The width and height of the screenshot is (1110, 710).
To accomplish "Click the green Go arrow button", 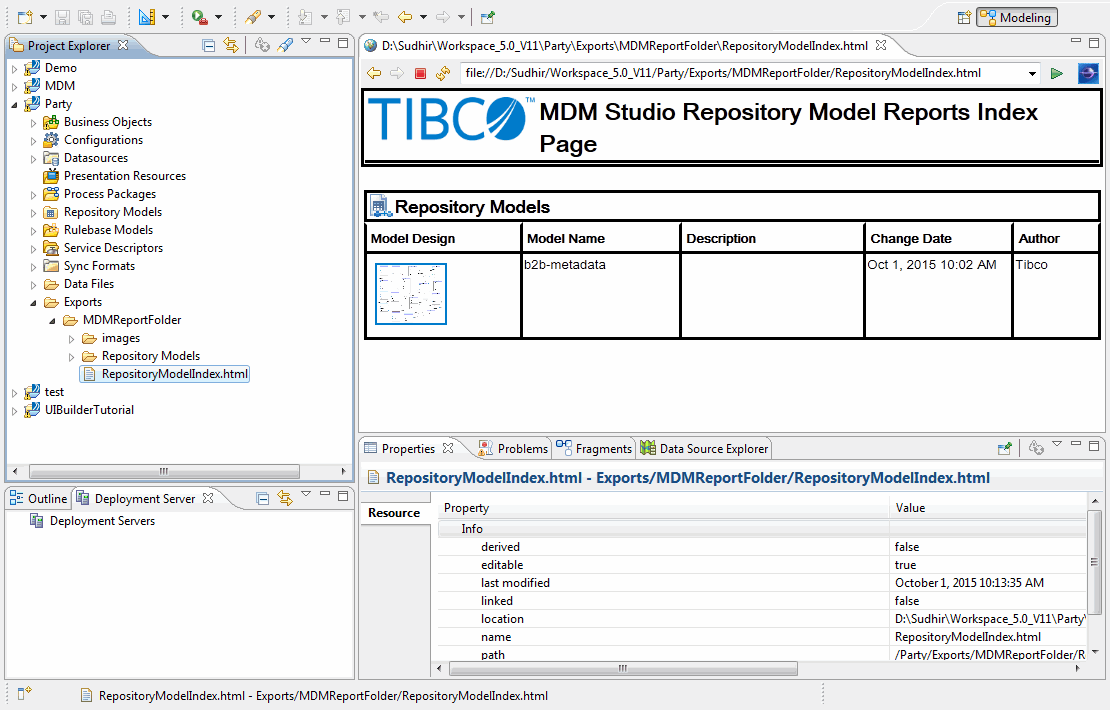I will 1057,74.
